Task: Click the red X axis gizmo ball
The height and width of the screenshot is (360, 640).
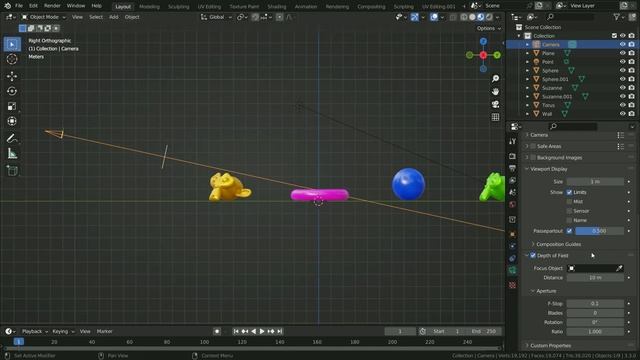Action: coord(483,55)
